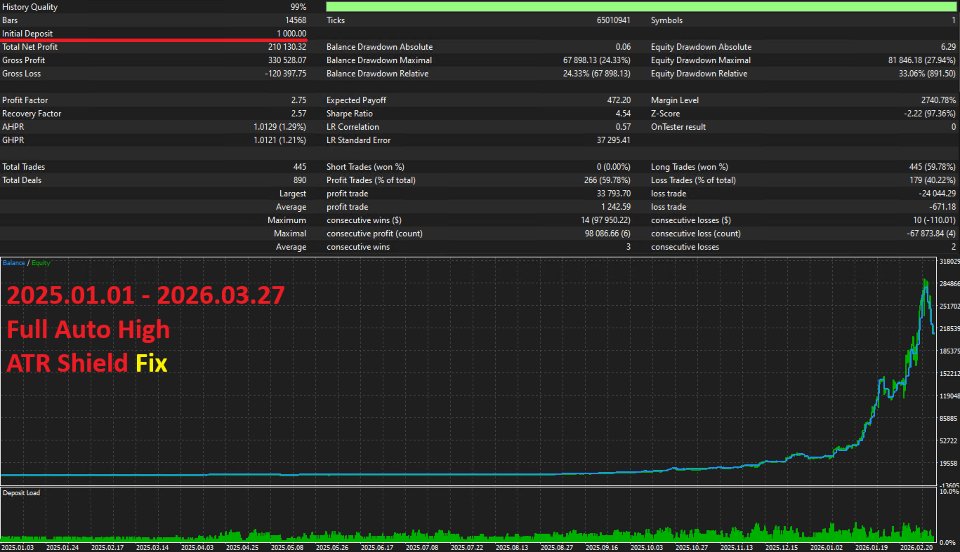Click Profit Trades value 266 (59.78%)
Image resolution: width=960 pixels, height=552 pixels.
(x=607, y=181)
